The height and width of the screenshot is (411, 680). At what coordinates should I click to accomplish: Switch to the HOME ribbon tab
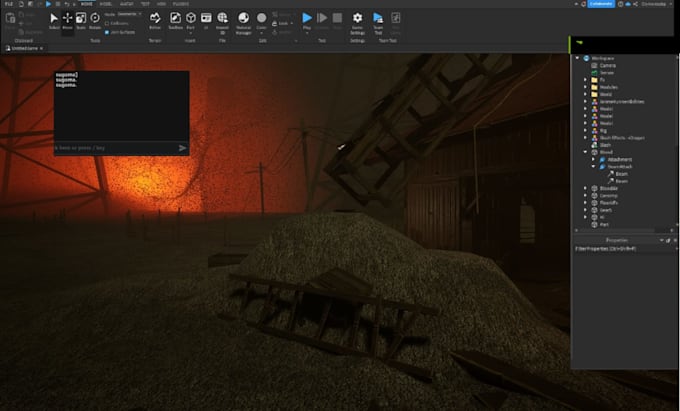[87, 4]
